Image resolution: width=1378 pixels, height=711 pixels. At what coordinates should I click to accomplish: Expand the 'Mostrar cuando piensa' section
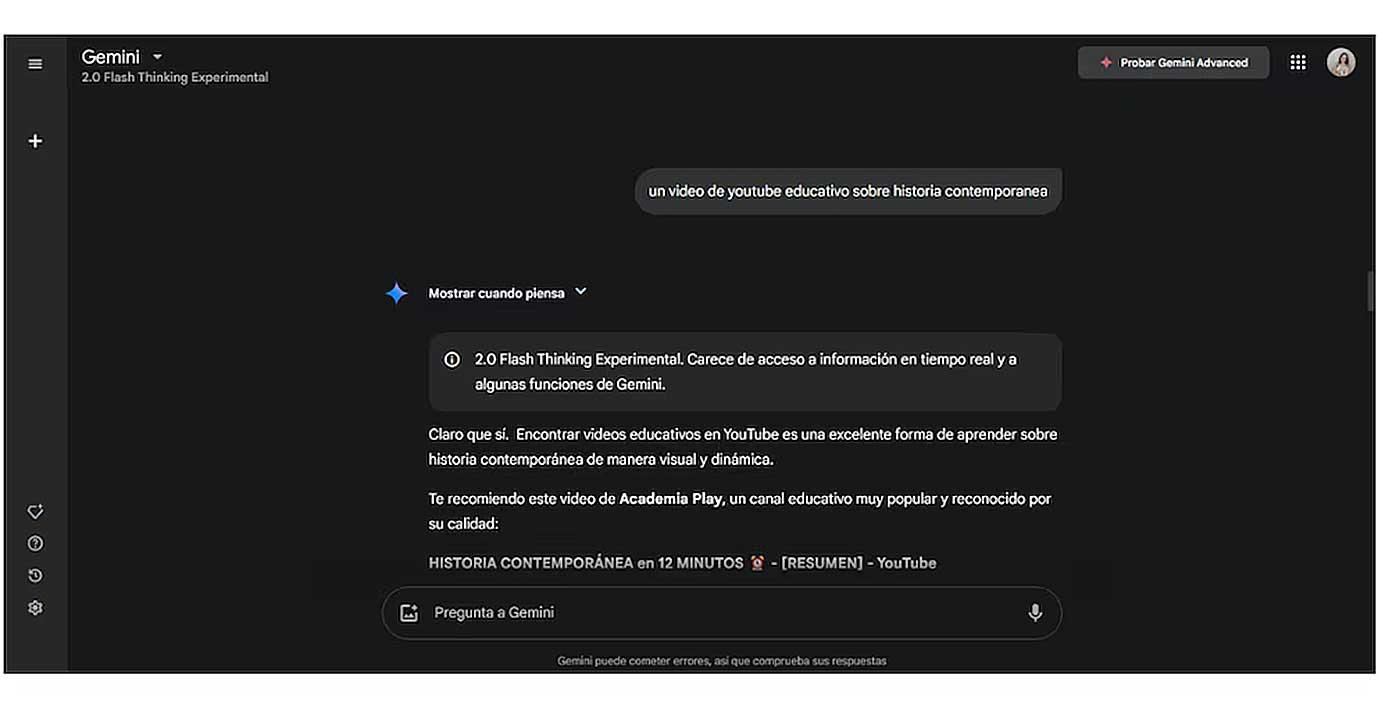point(508,293)
